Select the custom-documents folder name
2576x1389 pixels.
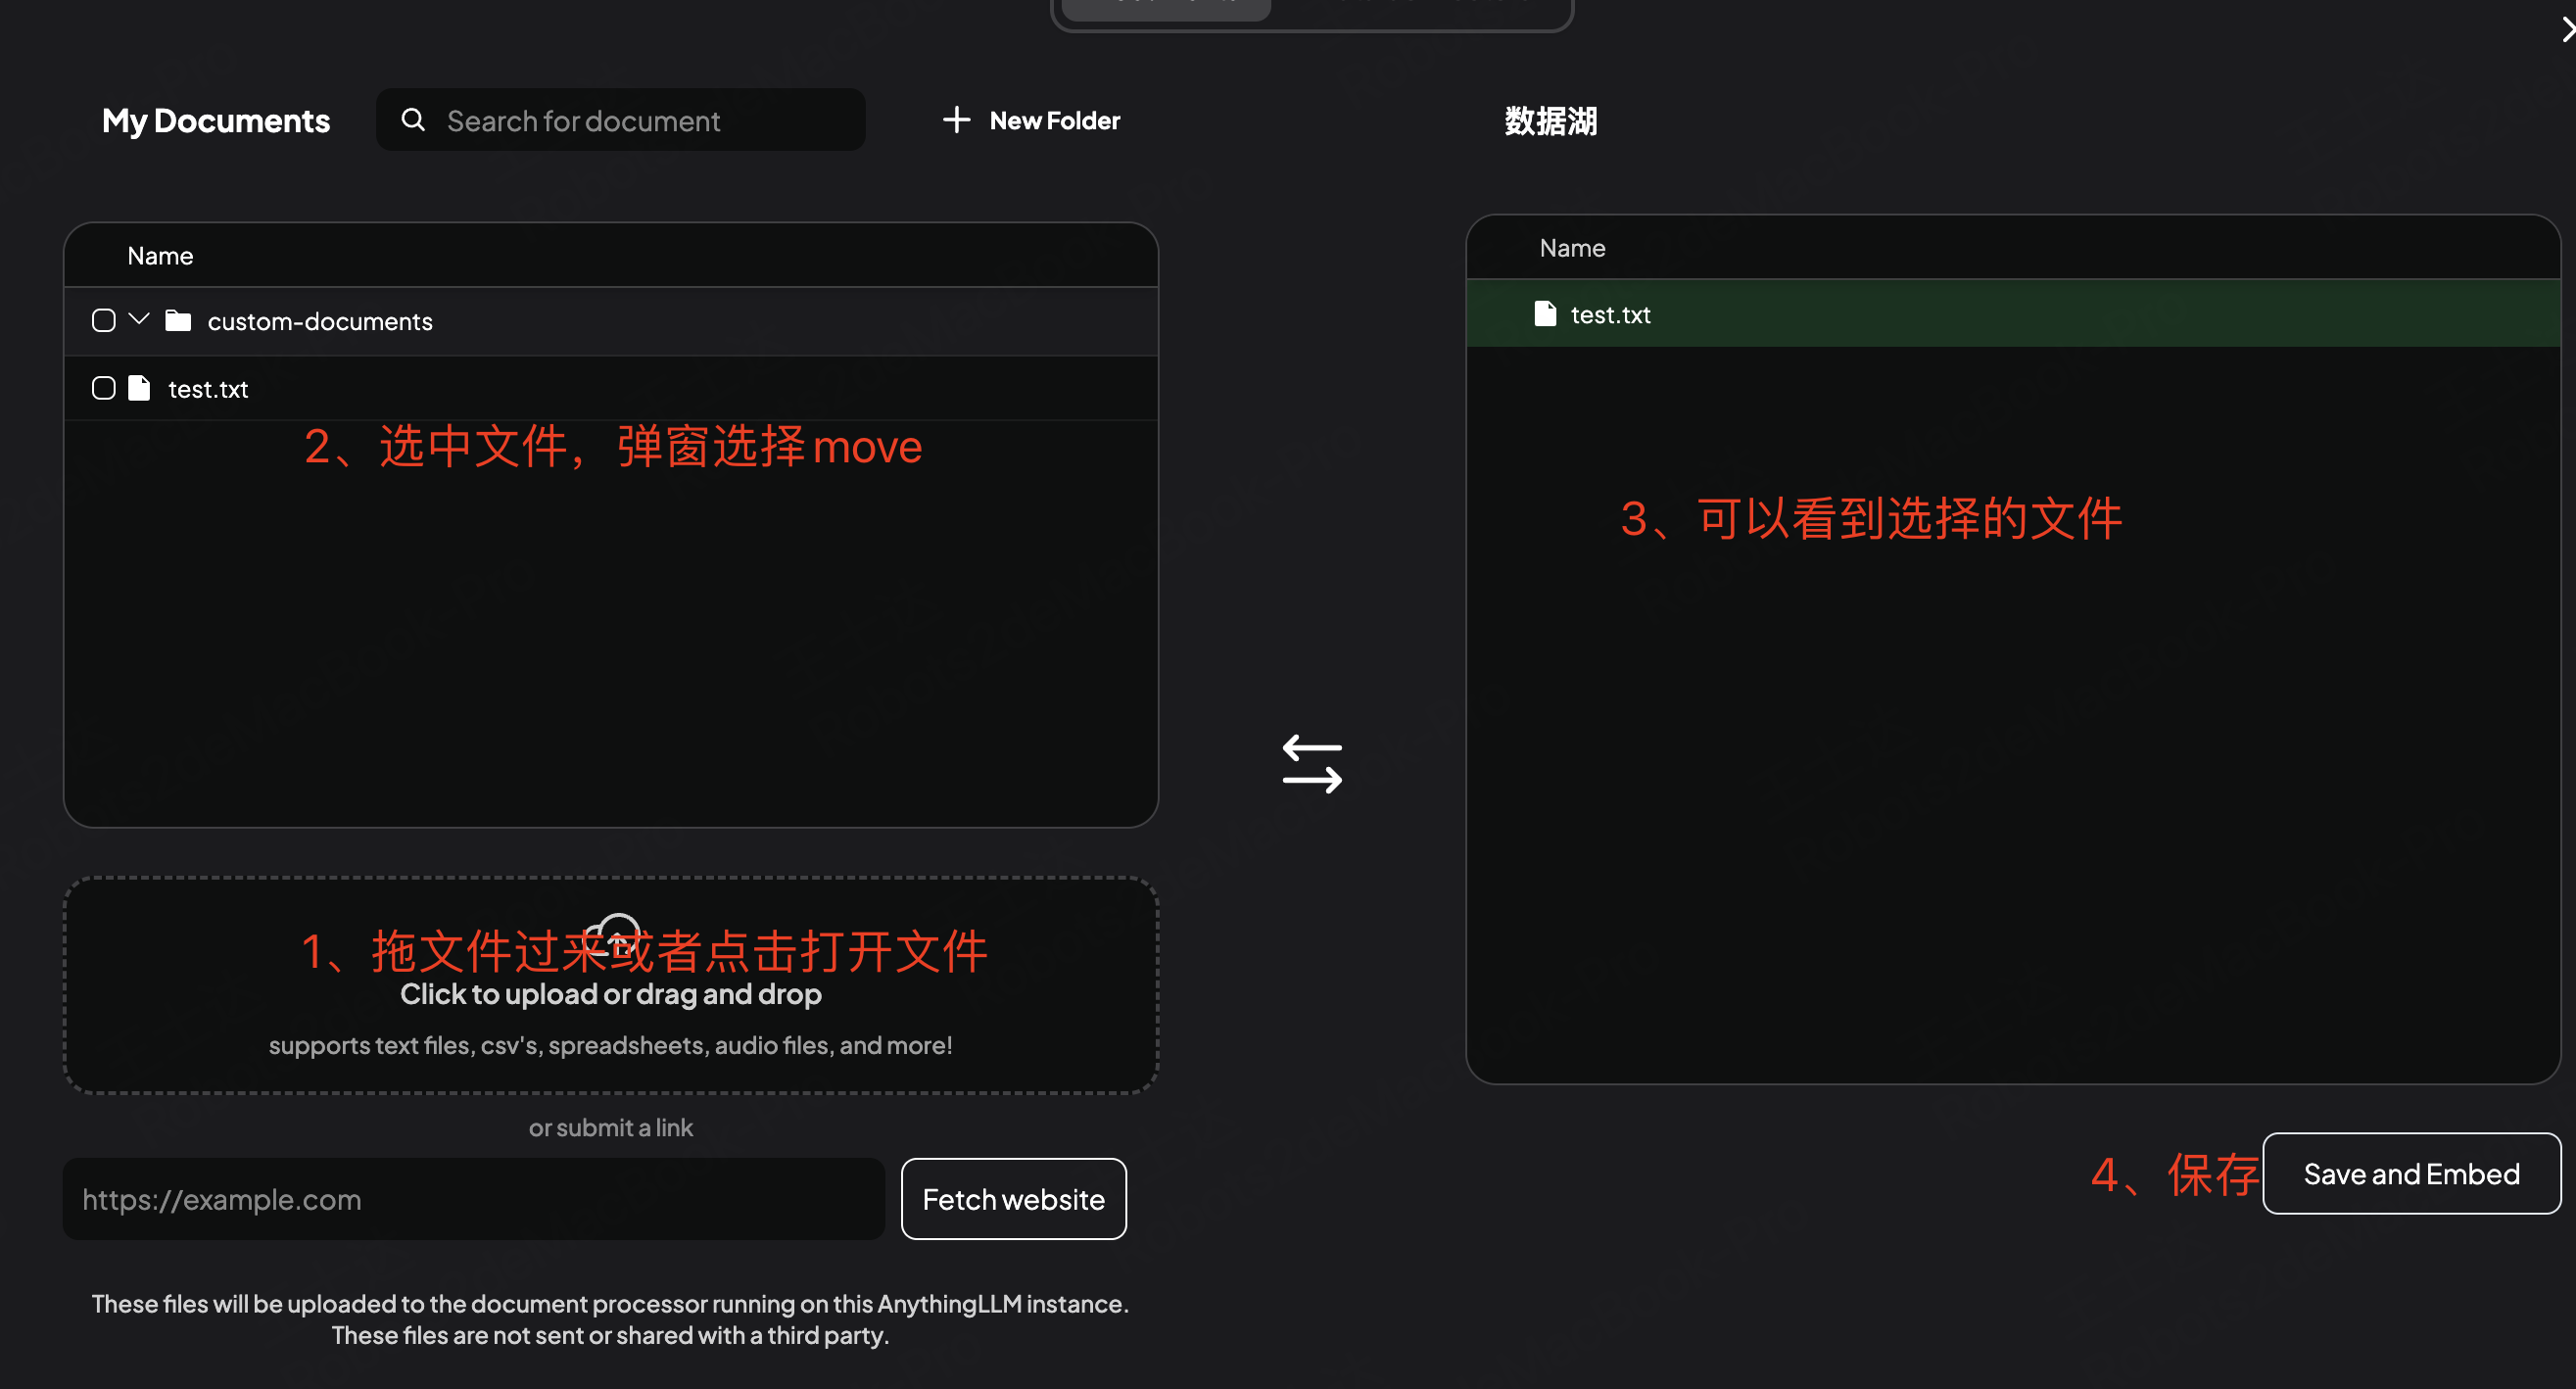(320, 321)
